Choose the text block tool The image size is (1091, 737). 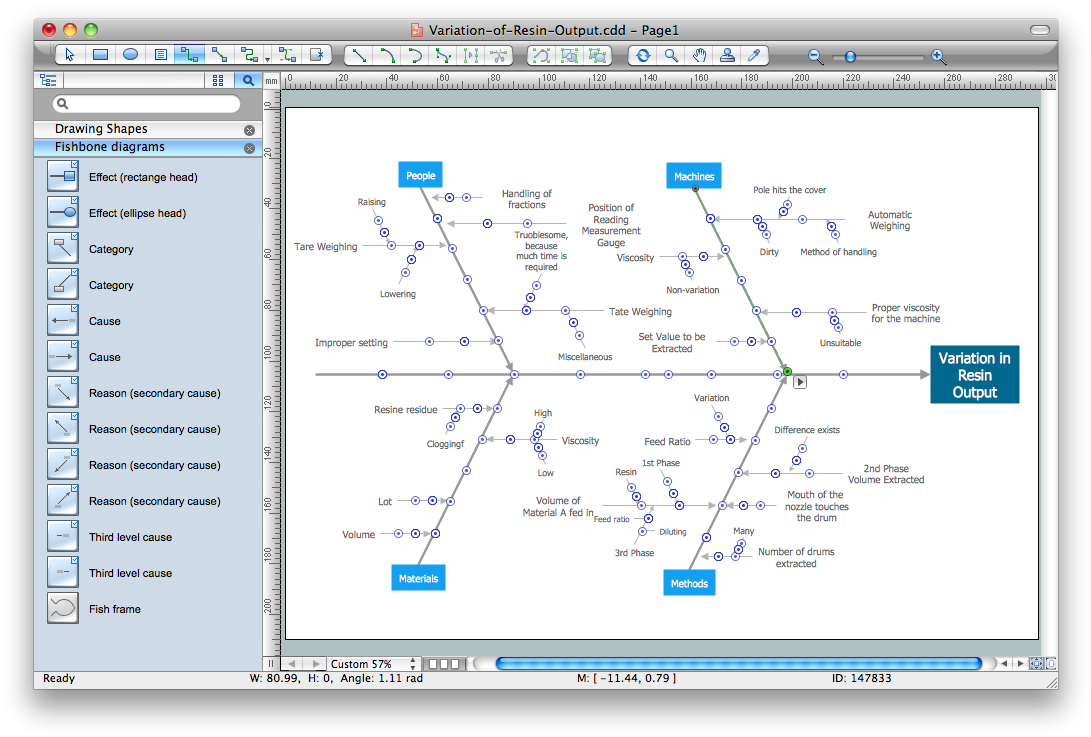[x=161, y=55]
